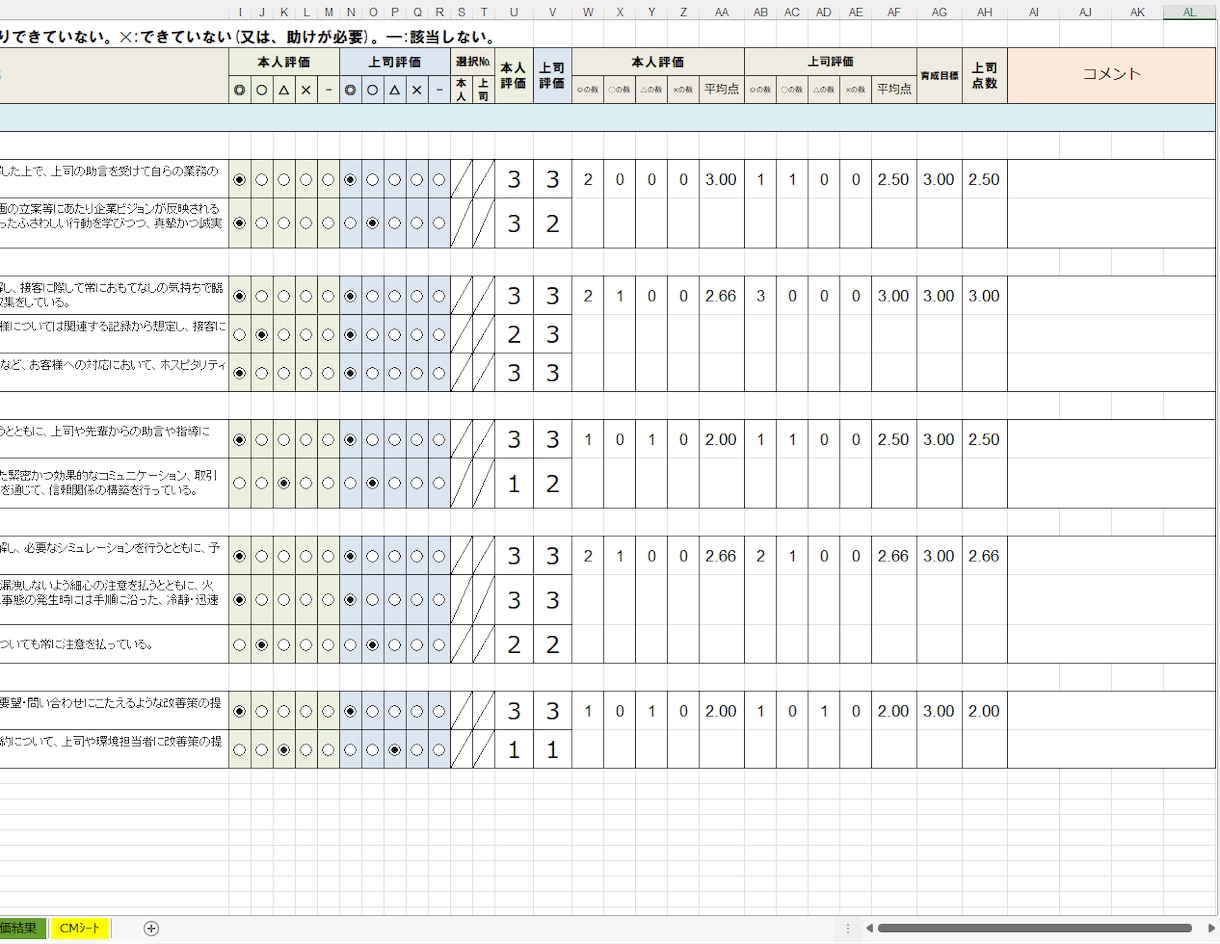This screenshot has height=944, width=1220.
Task: Click comment cell in the シミュレーション row
Action: pyautogui.click(x=1111, y=556)
